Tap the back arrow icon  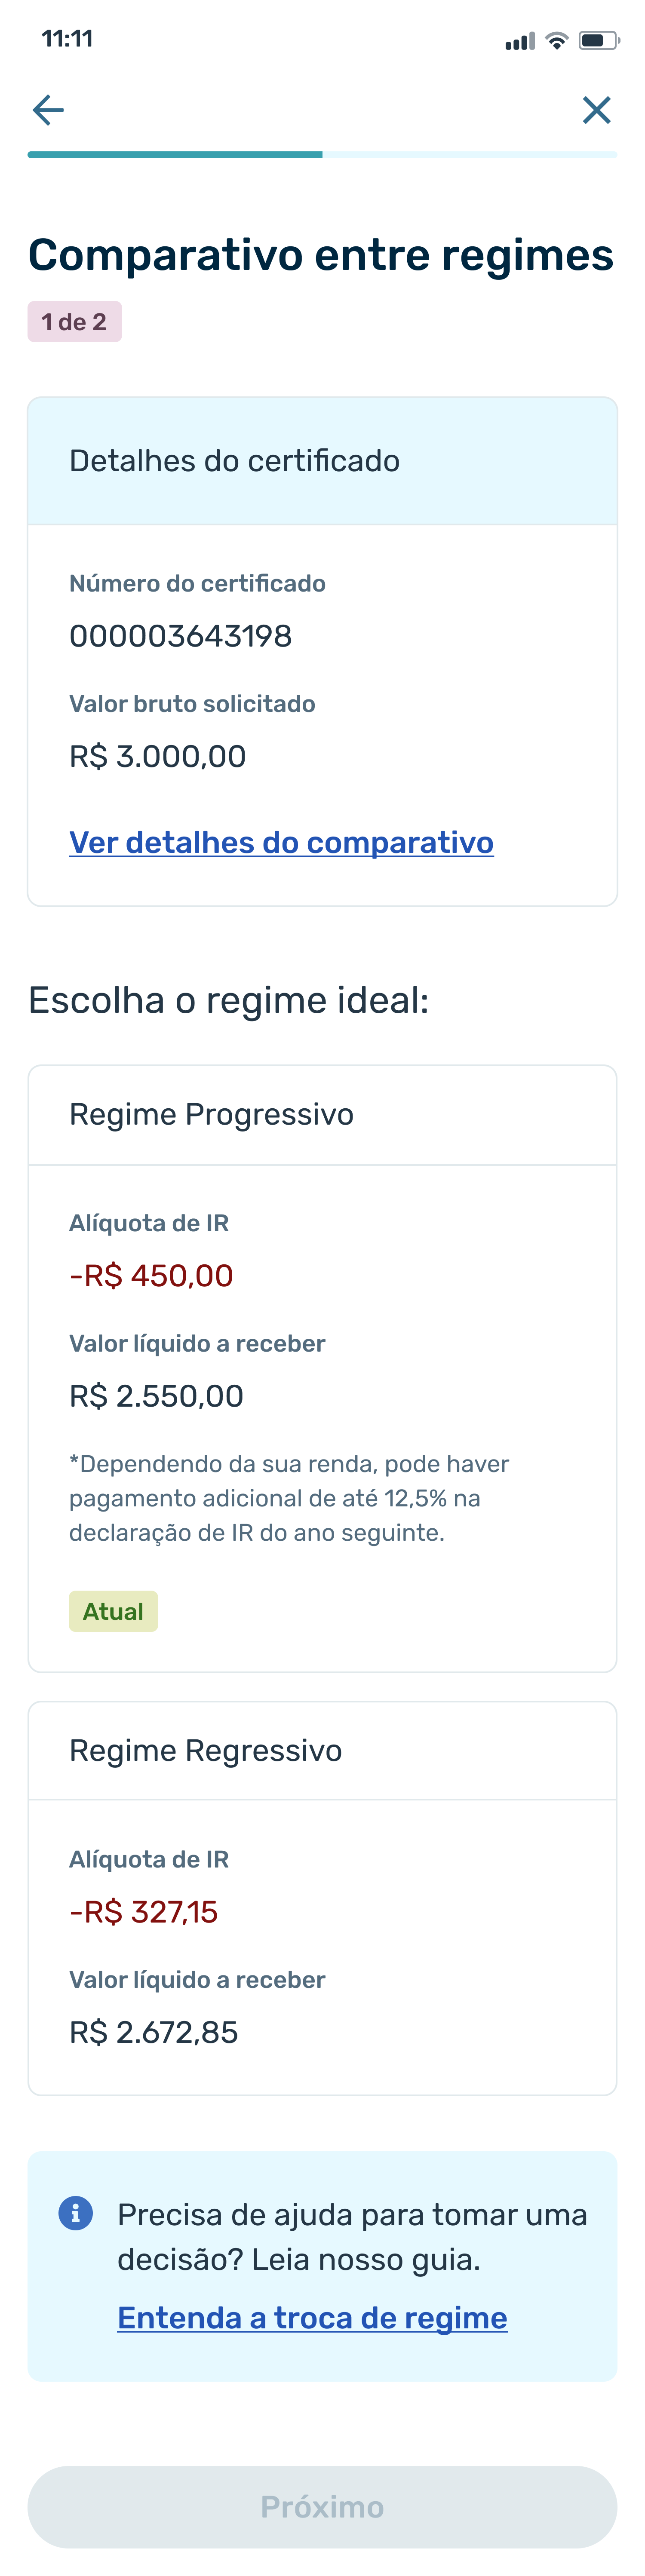point(48,110)
